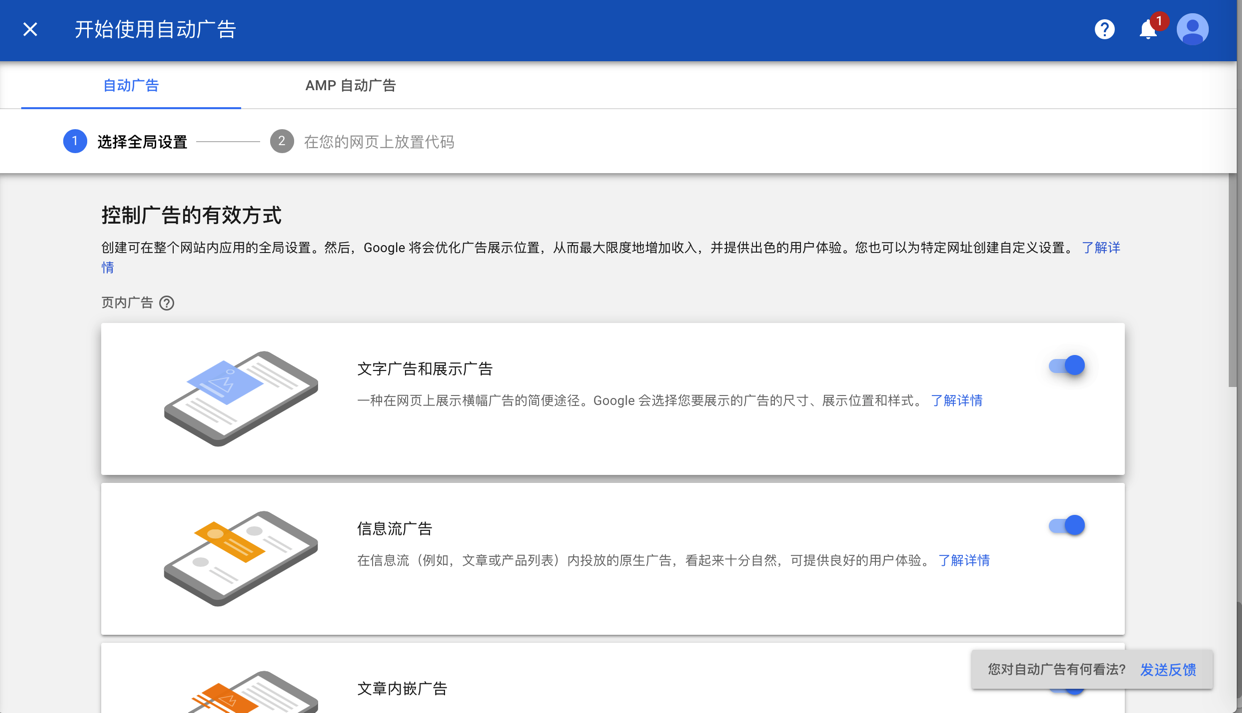This screenshot has width=1242, height=713.
Task: Click the 文章内嵌广告 title
Action: pos(402,689)
